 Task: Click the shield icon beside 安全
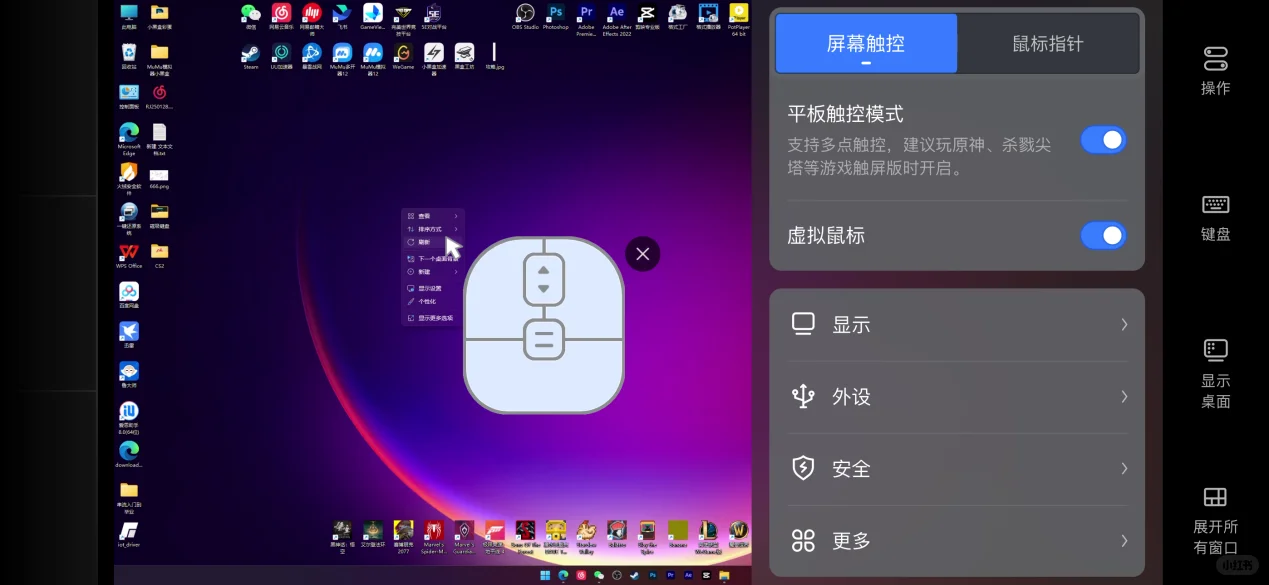(803, 468)
